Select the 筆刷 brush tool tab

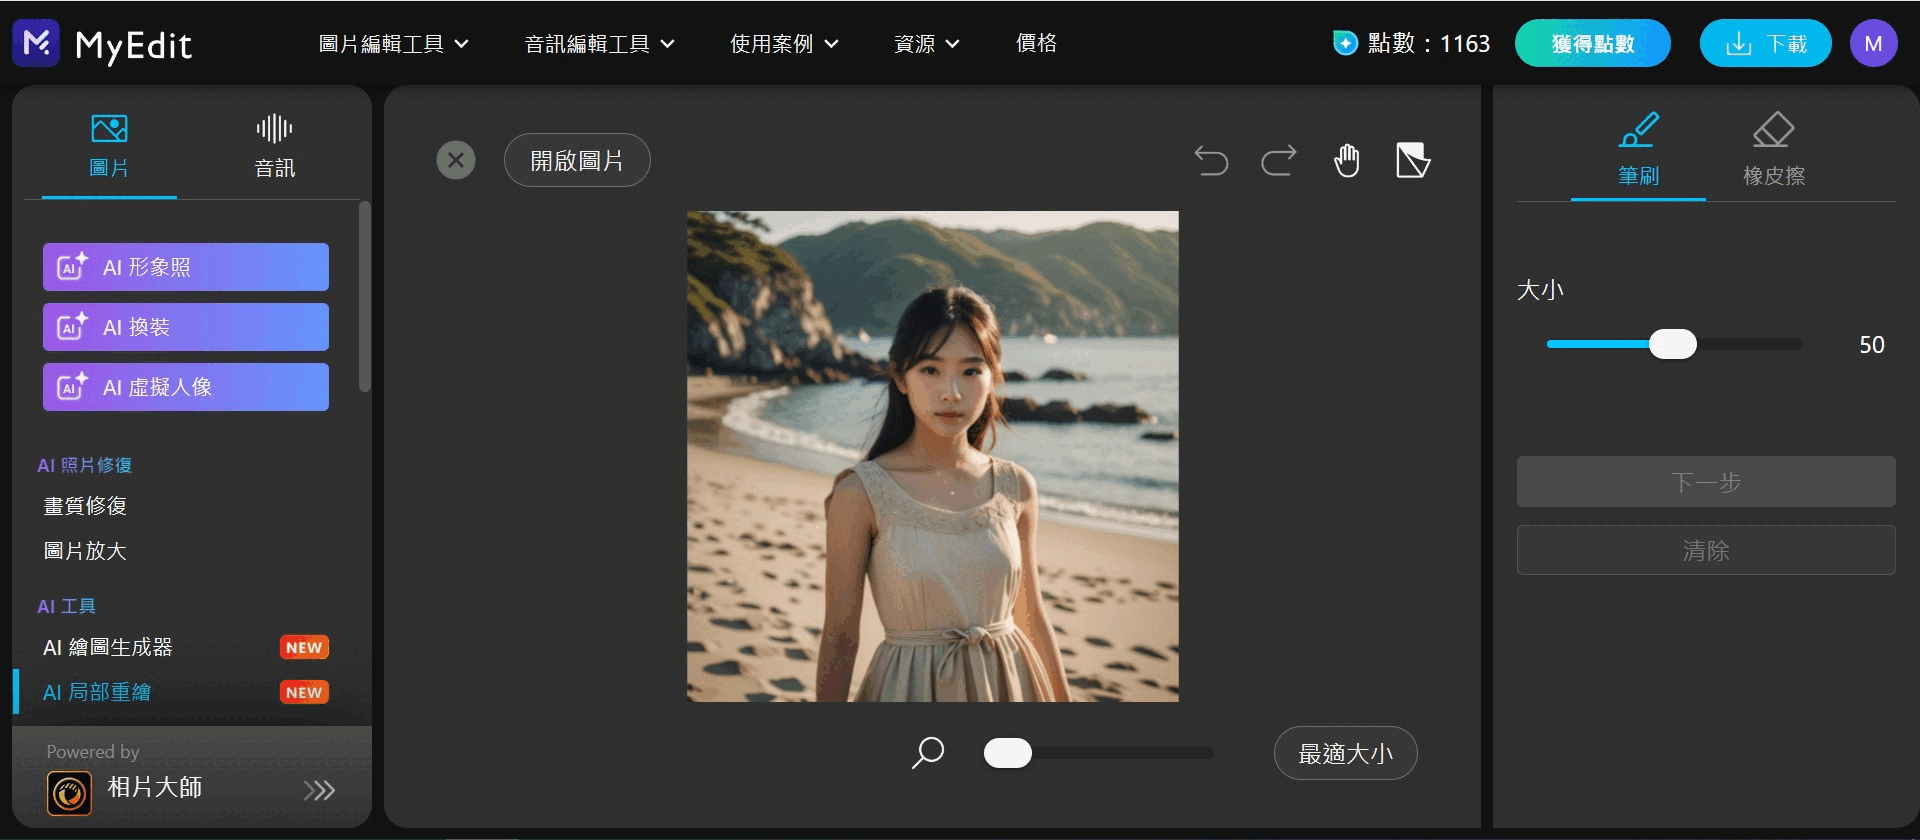tap(1638, 150)
